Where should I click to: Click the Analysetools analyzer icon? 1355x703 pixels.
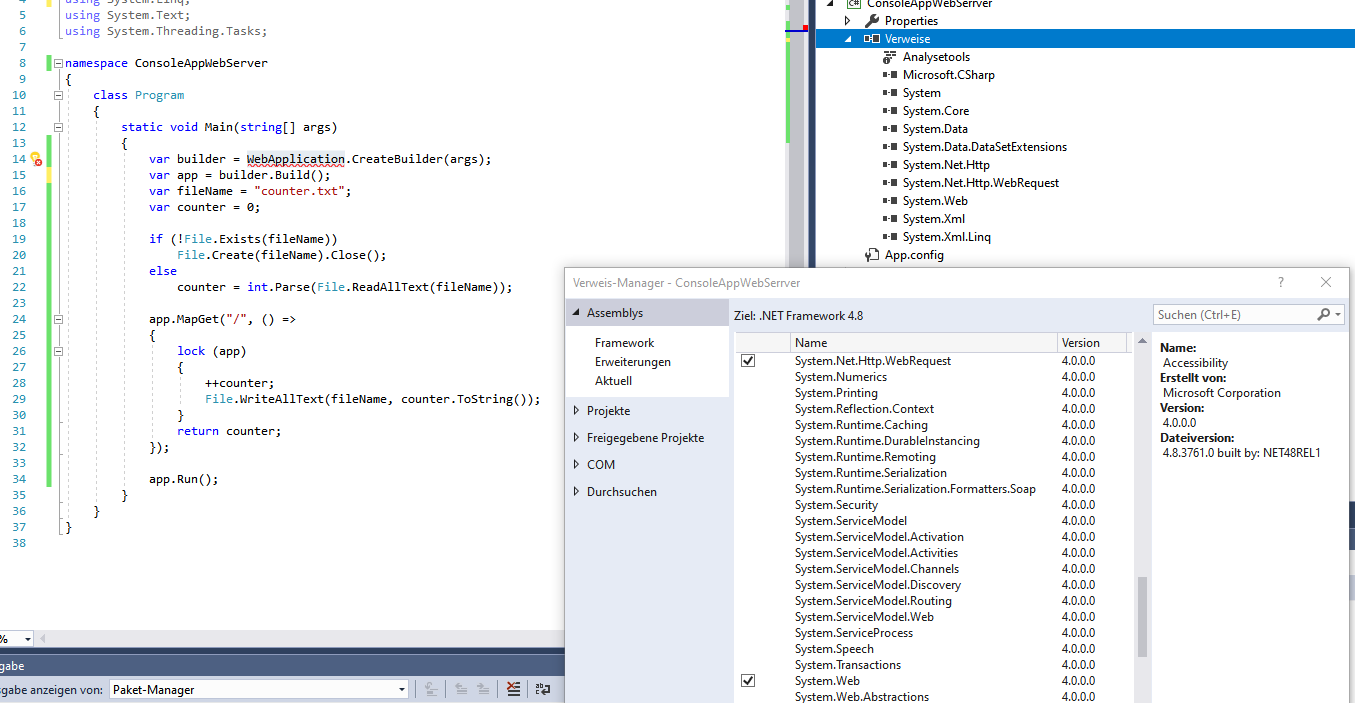point(889,57)
